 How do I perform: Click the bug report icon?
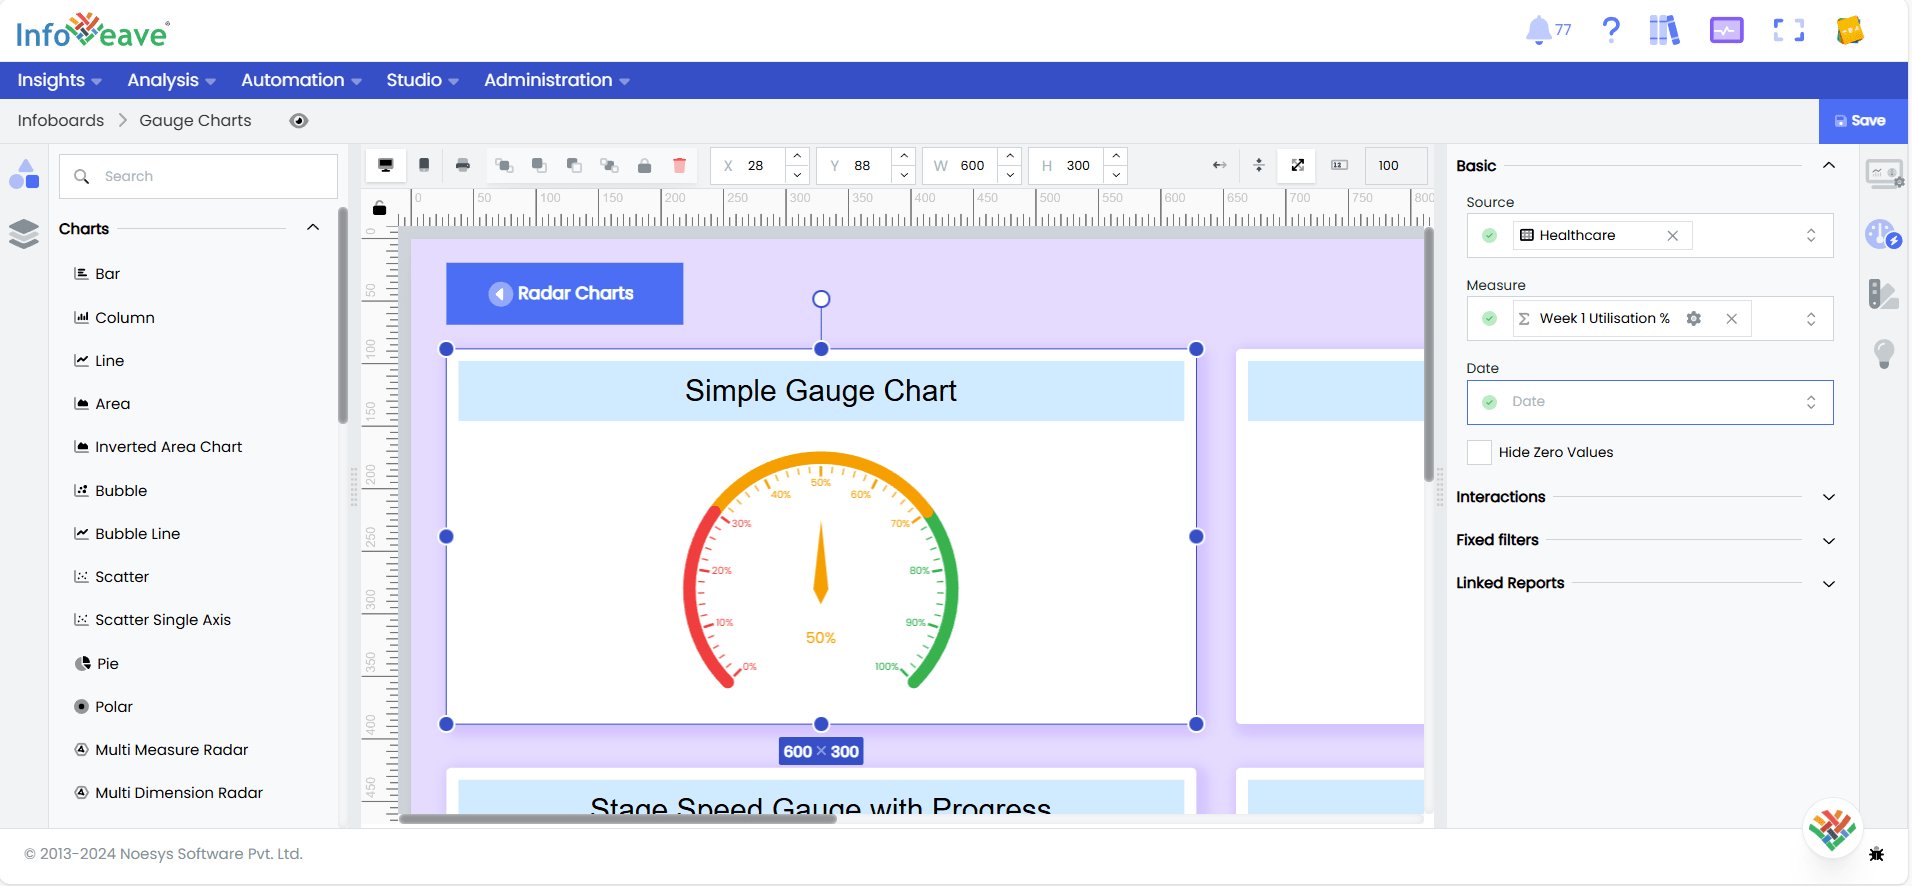[1876, 854]
